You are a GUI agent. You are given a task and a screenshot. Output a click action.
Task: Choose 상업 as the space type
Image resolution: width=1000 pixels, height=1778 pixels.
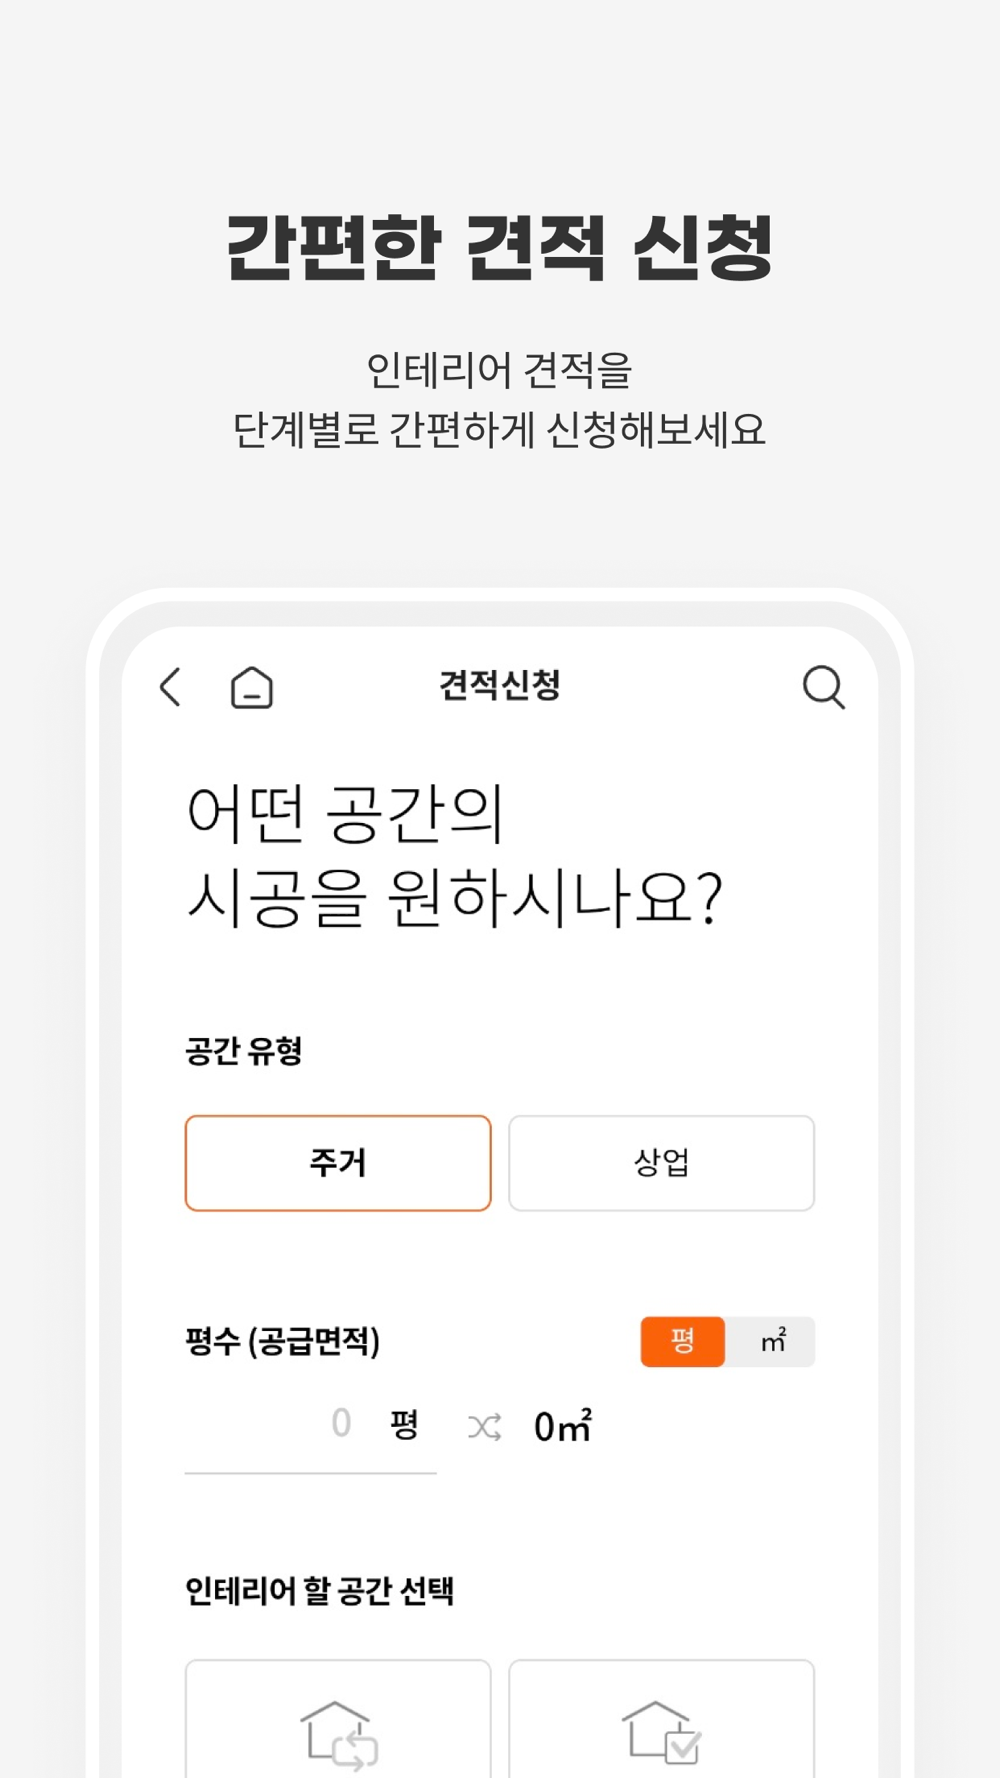(x=661, y=1163)
